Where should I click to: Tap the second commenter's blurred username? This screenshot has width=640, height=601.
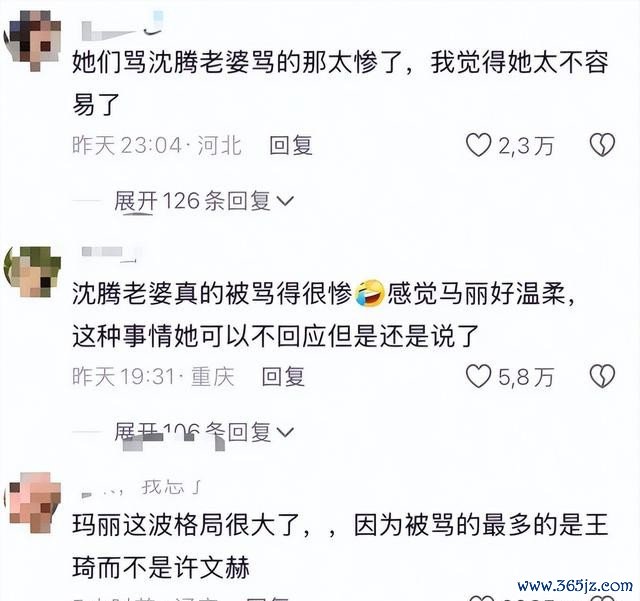pos(109,254)
